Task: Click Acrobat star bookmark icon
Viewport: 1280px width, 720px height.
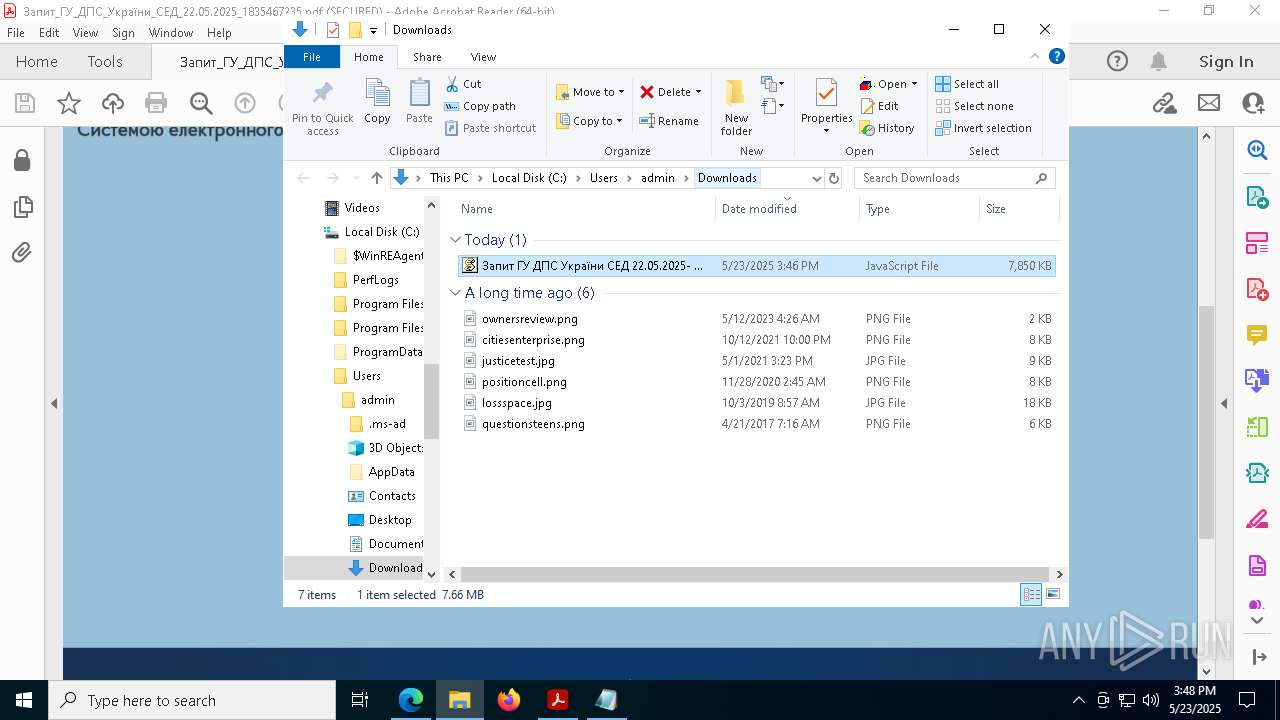Action: (x=69, y=103)
